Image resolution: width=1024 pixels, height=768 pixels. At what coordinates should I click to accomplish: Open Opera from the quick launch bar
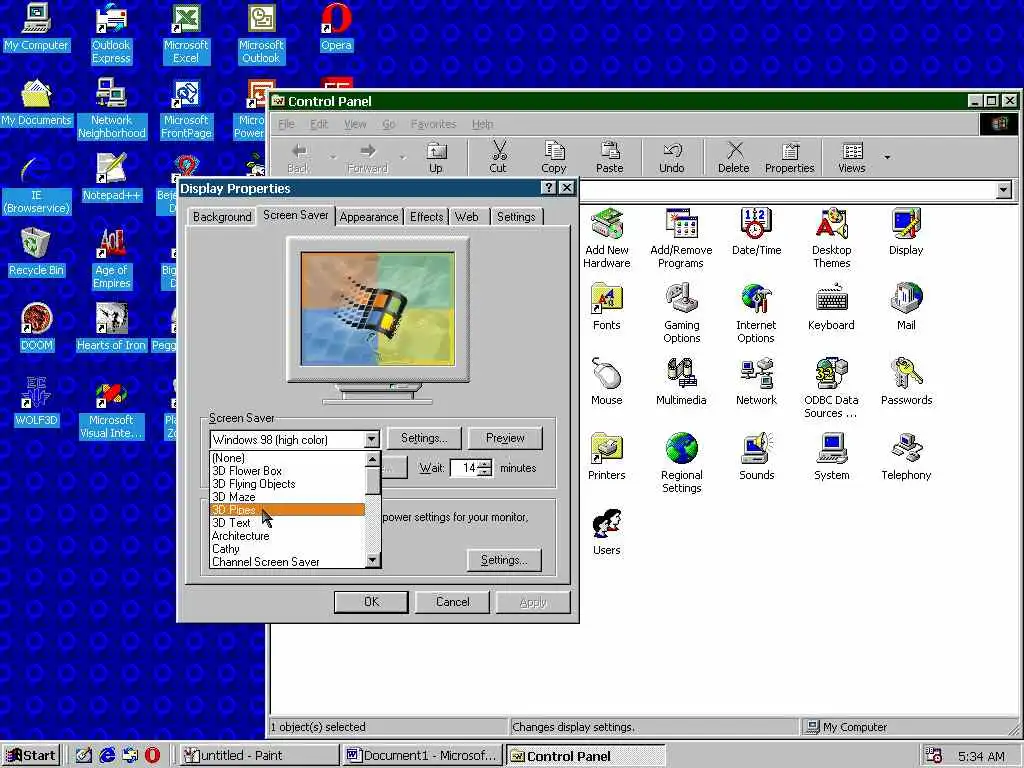click(152, 756)
